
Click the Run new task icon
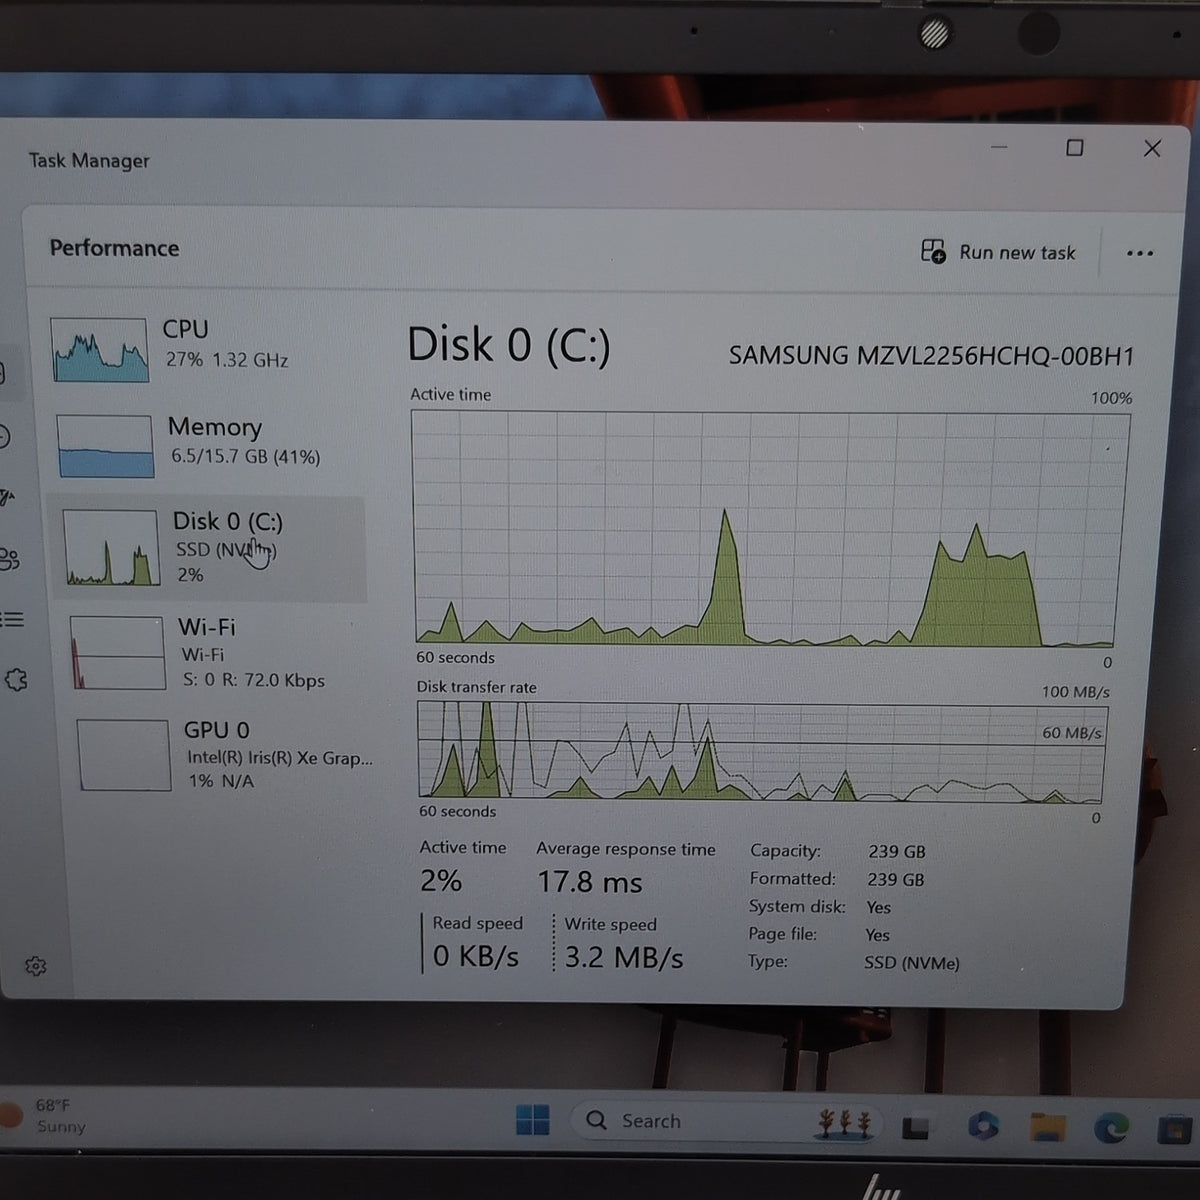[x=933, y=251]
